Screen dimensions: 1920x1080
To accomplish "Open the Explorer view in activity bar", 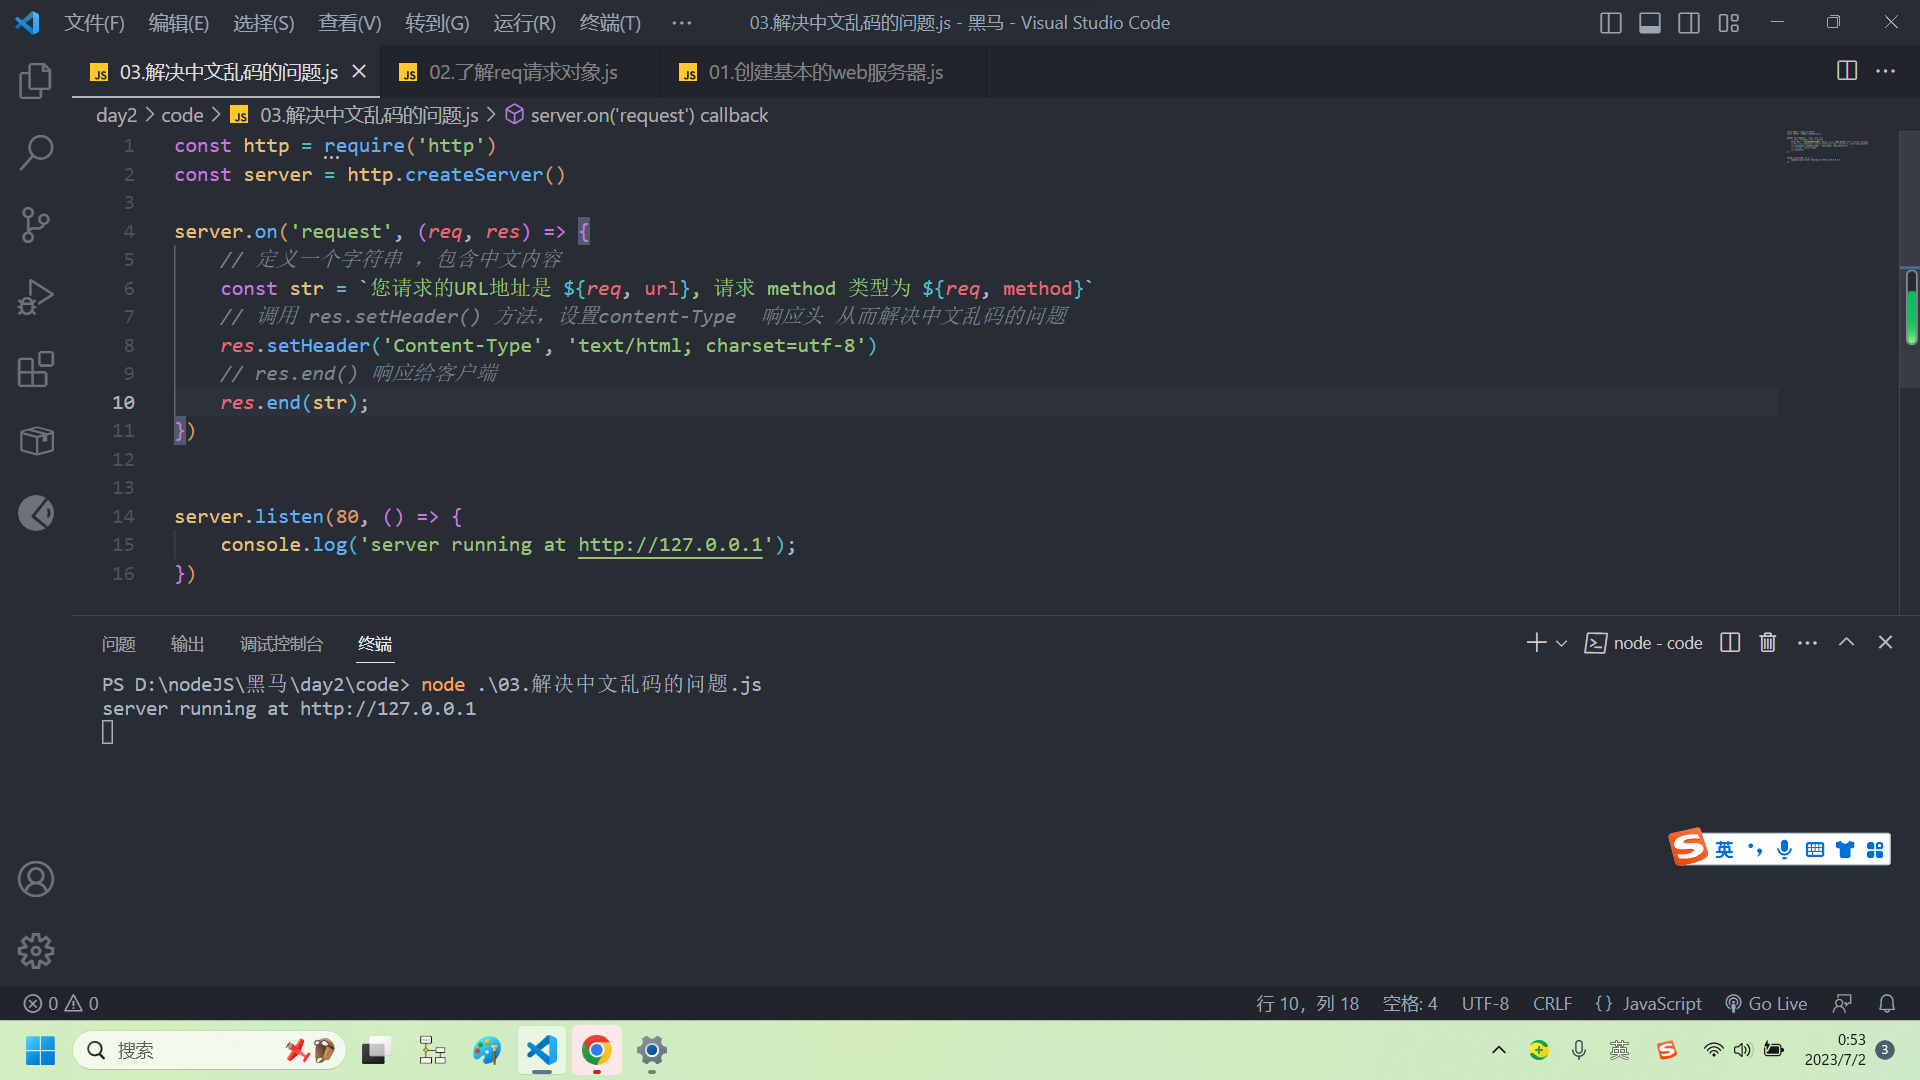I will (x=36, y=81).
